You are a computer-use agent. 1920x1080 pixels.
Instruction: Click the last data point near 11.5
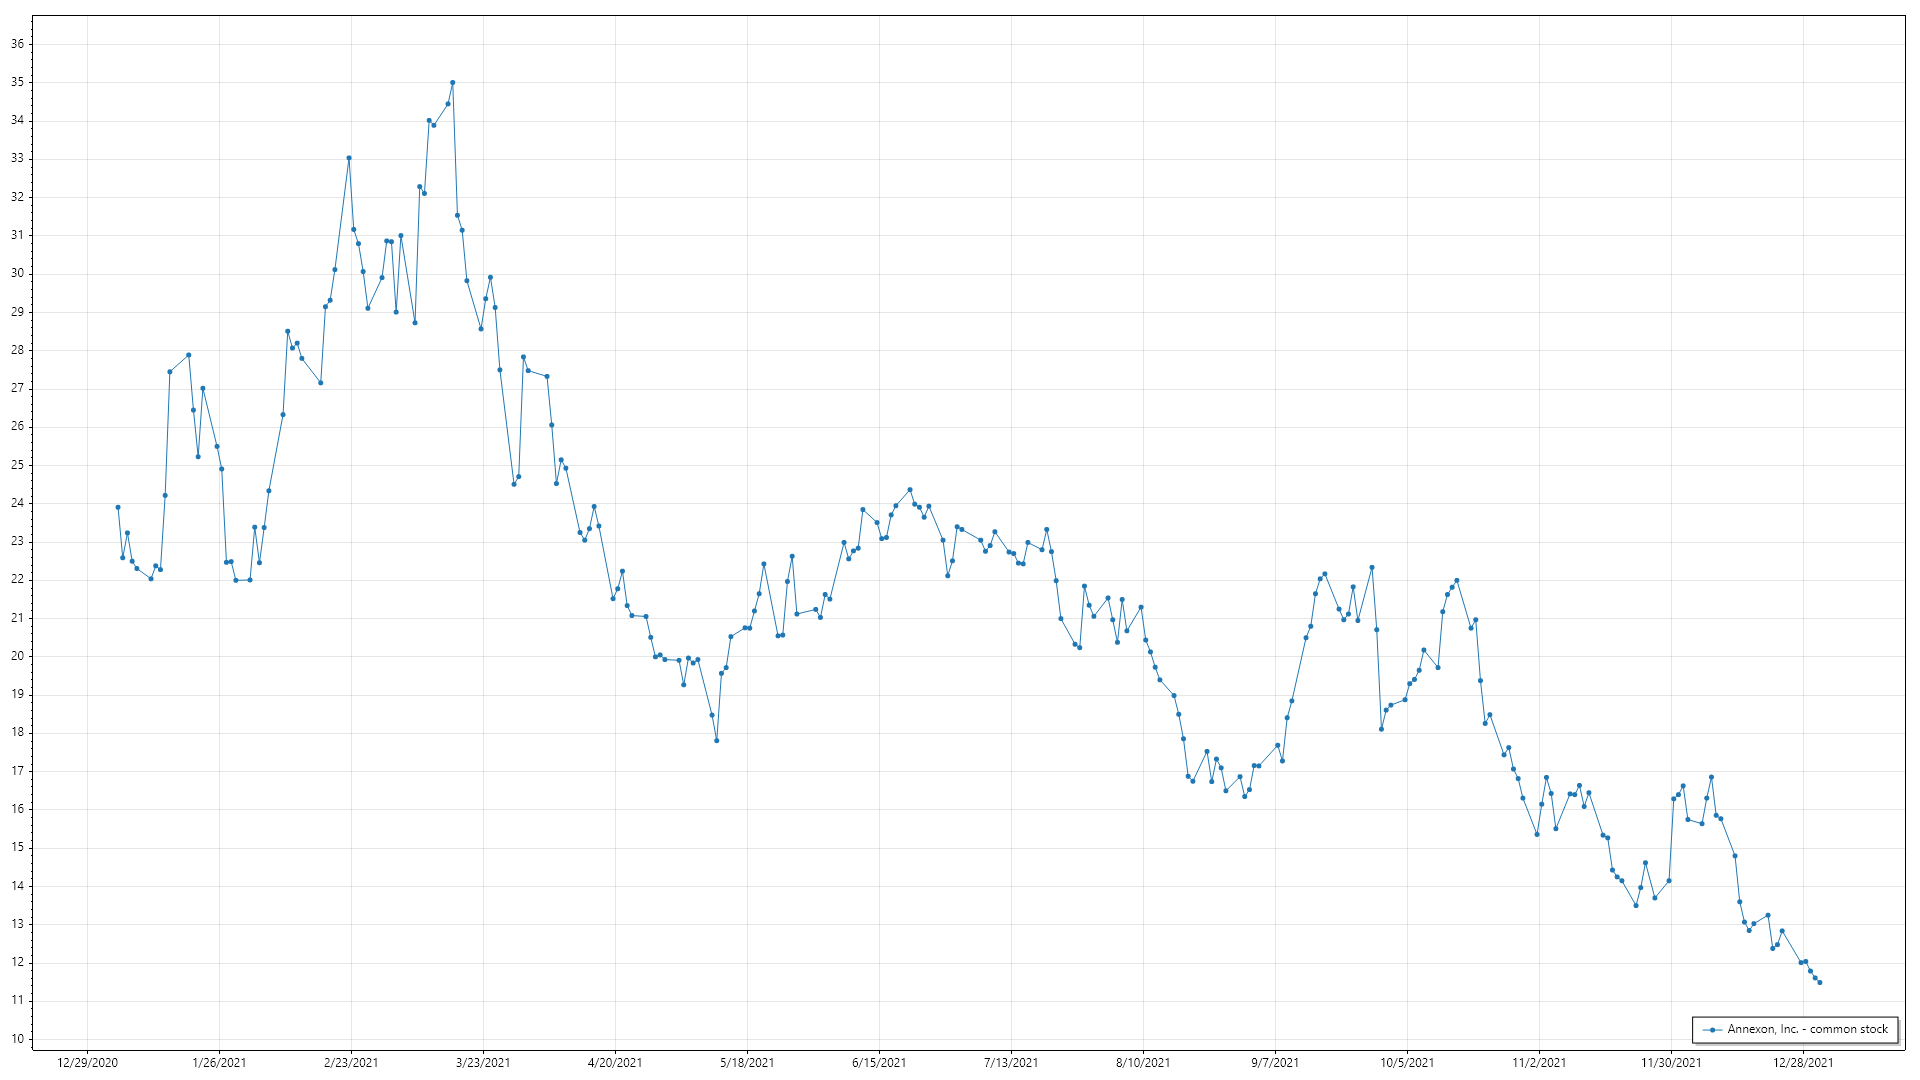[1819, 982]
